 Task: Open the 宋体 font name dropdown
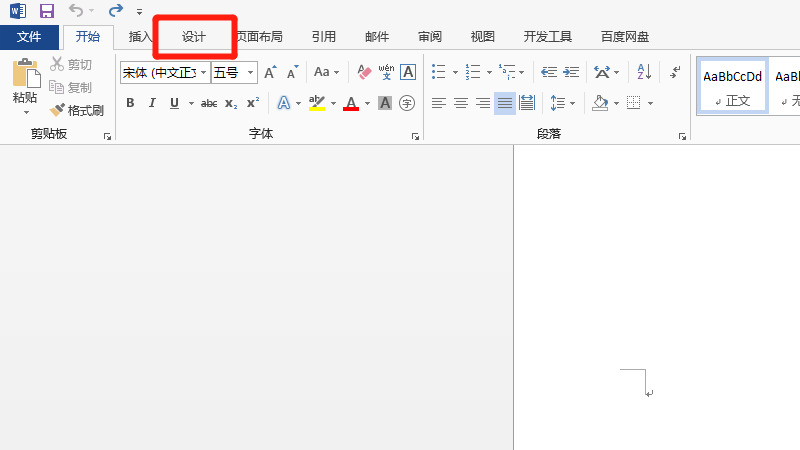click(x=203, y=72)
